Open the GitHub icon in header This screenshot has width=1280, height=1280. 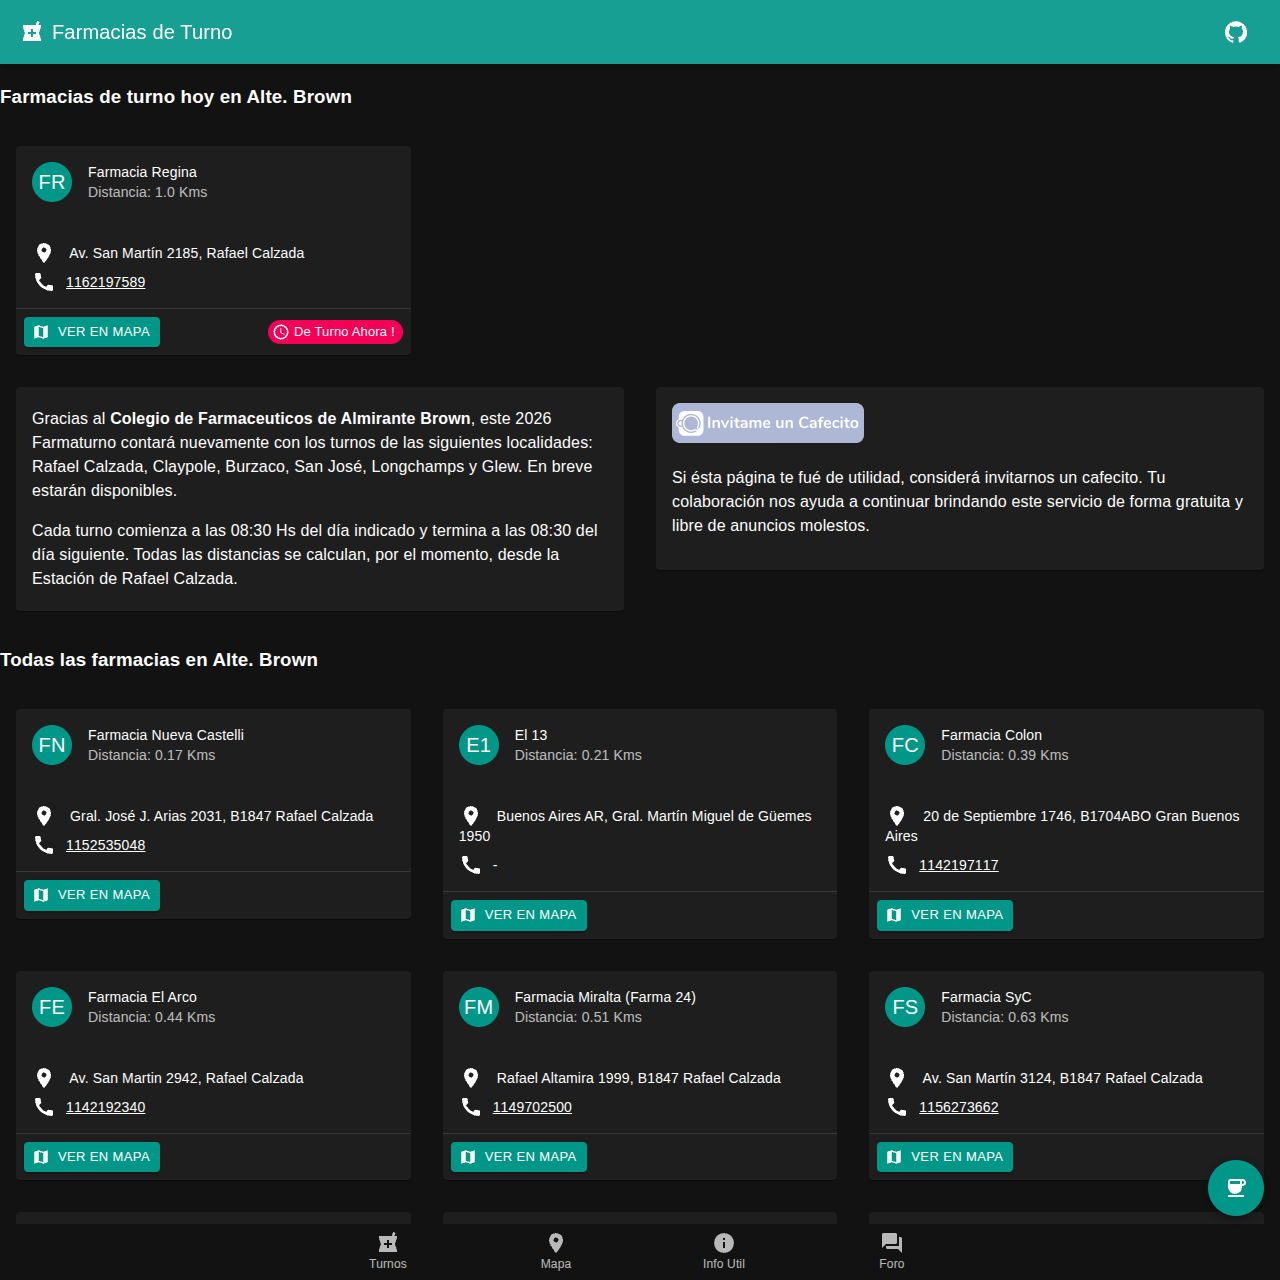(x=1236, y=32)
